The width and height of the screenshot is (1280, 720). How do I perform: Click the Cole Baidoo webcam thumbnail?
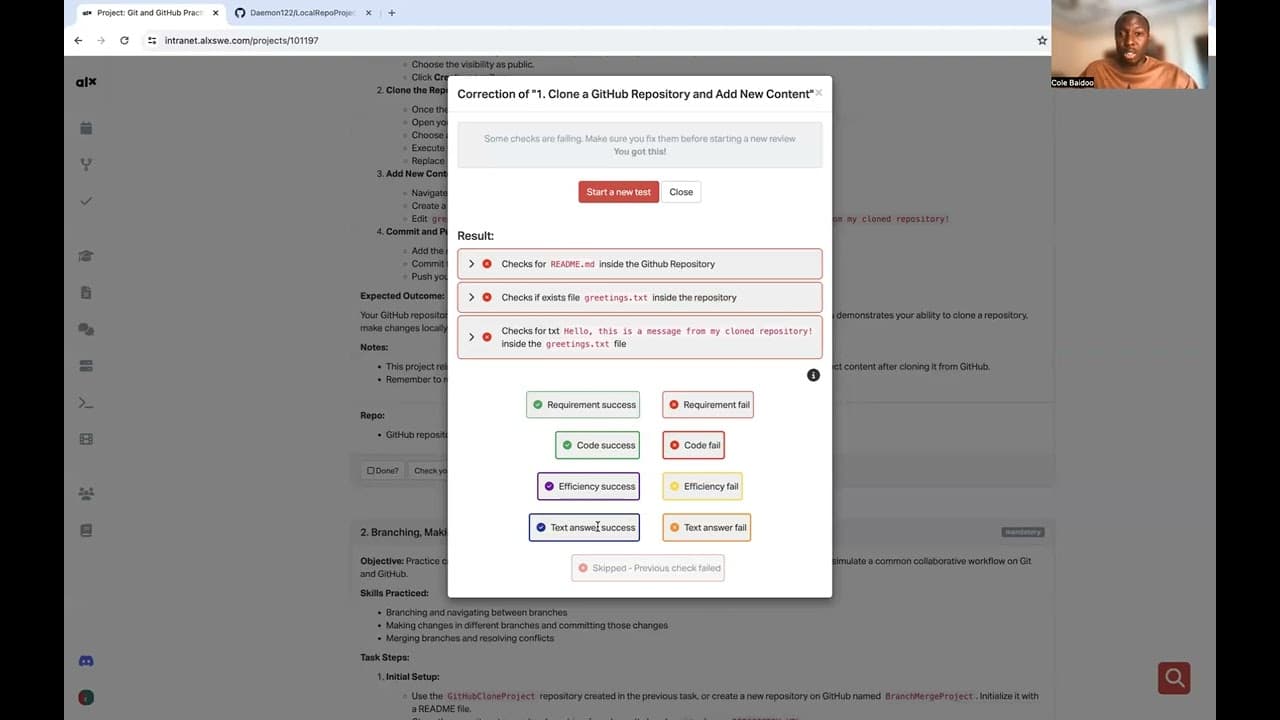1129,44
